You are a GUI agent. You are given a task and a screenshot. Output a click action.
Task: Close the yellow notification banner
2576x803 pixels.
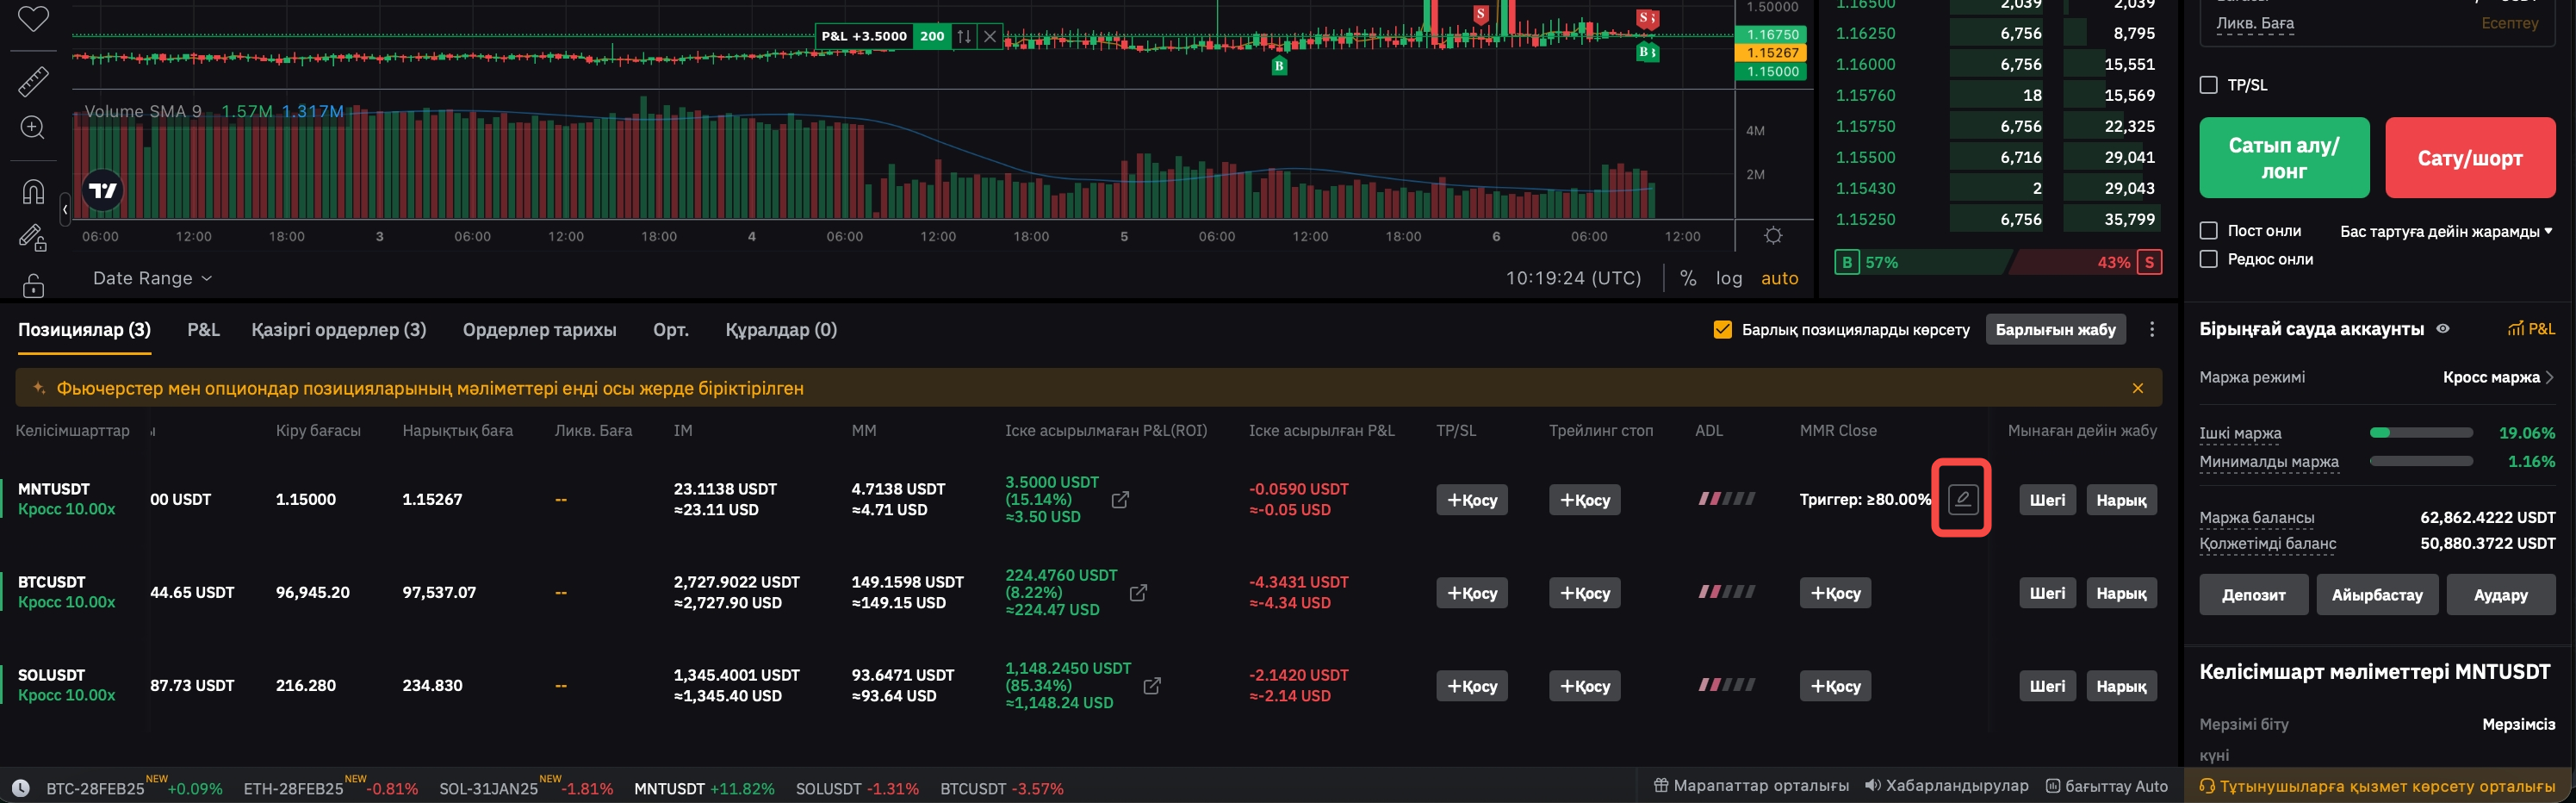pos(2137,388)
